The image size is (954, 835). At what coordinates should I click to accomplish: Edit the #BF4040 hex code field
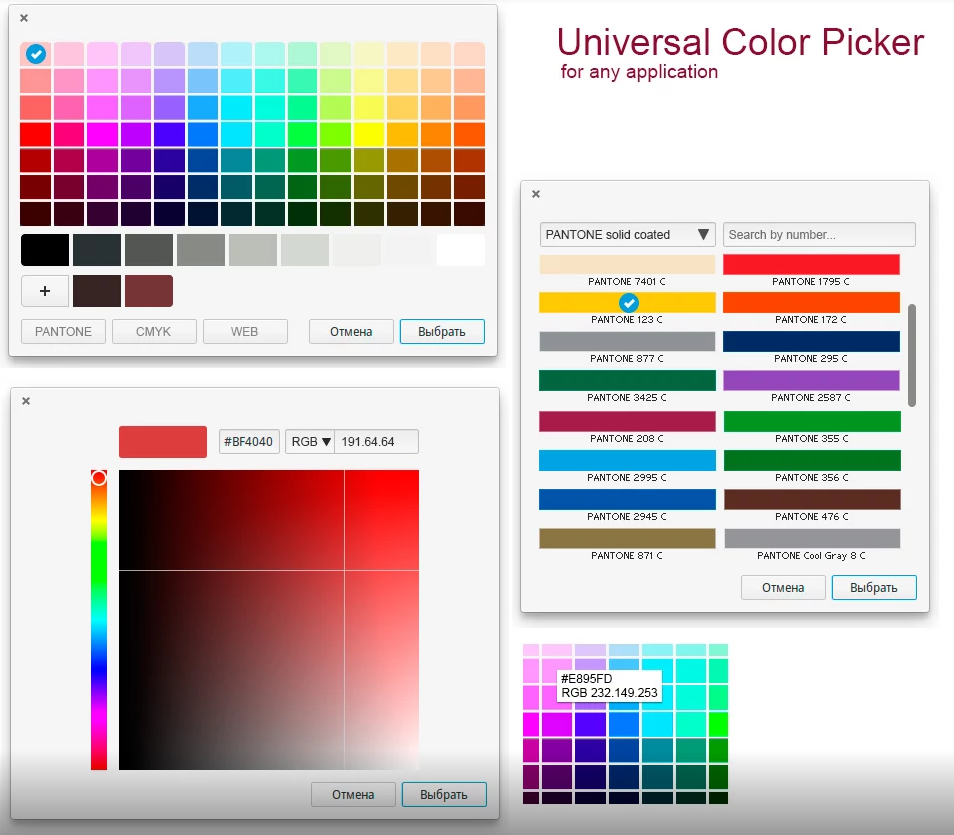[x=249, y=442]
